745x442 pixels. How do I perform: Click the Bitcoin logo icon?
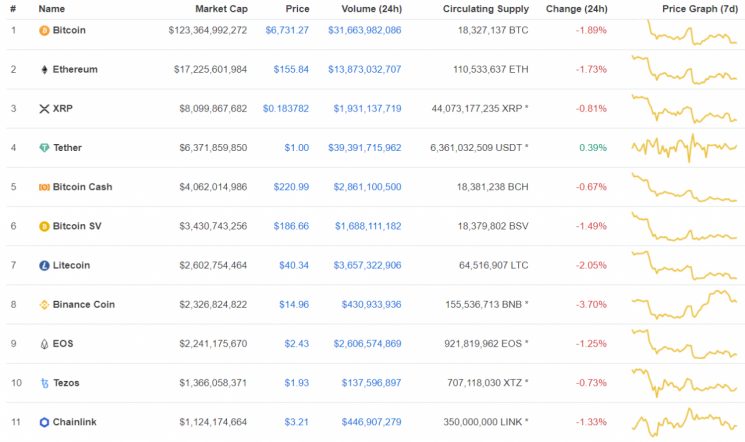pyautogui.click(x=44, y=30)
